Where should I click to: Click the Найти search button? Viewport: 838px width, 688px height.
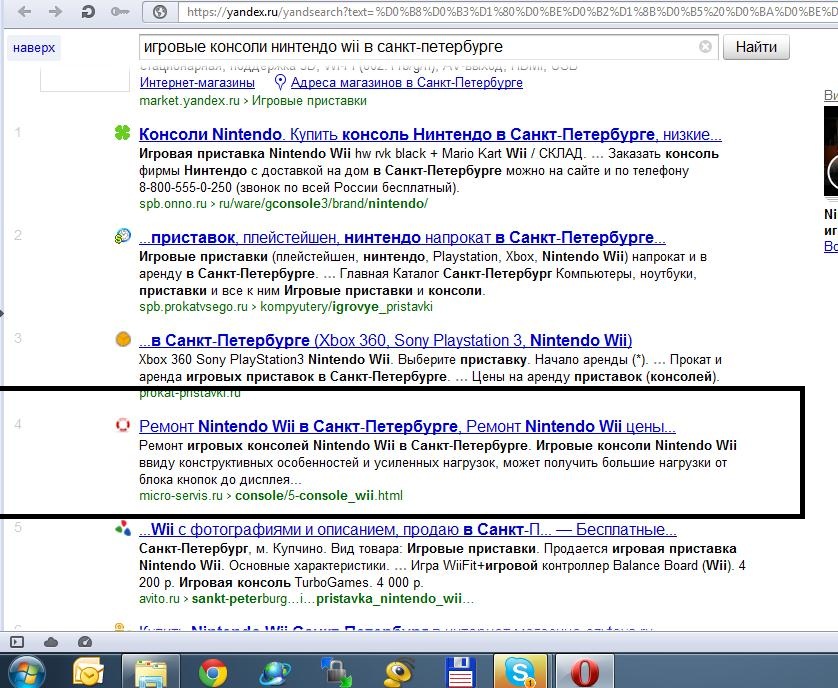point(756,47)
